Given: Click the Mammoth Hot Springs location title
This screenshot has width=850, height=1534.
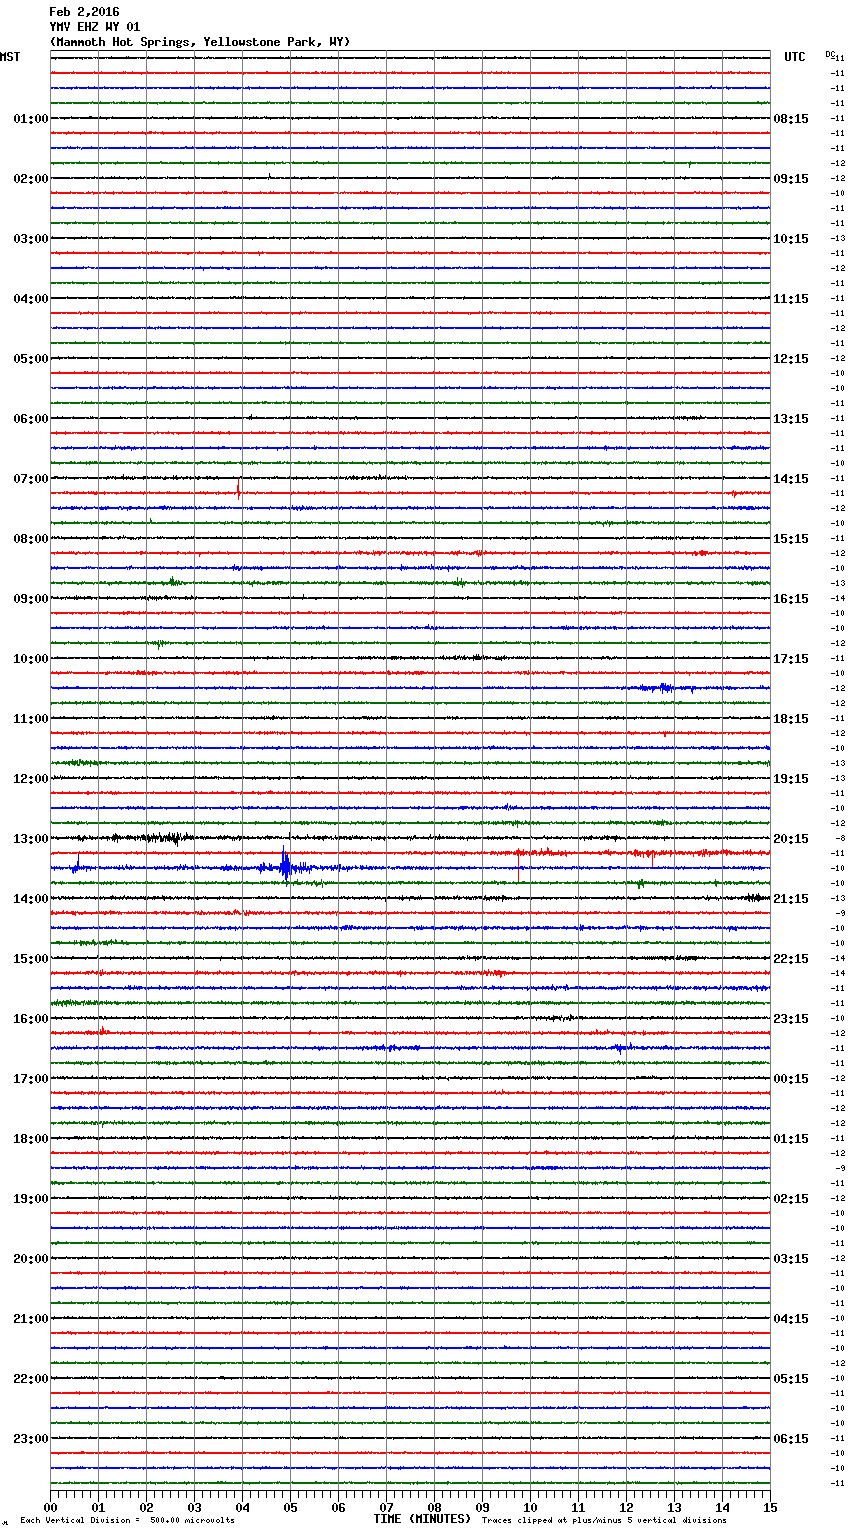Looking at the screenshot, I should tap(200, 42).
